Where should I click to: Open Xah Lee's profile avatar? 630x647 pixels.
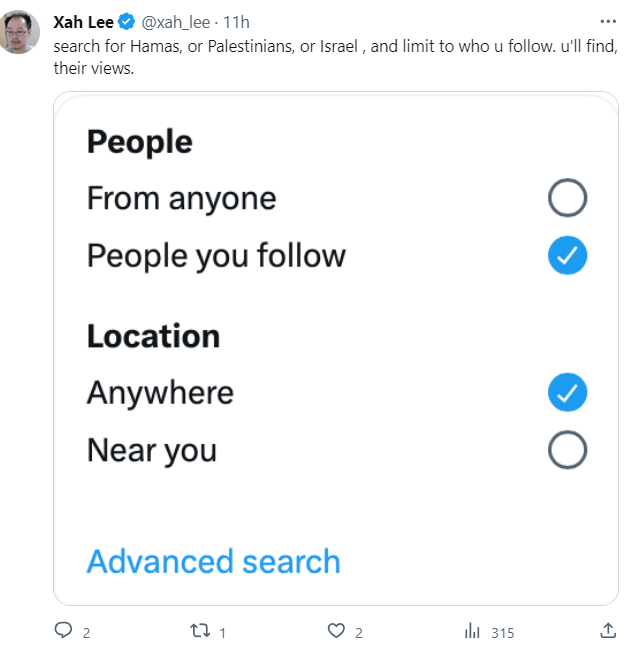click(21, 35)
